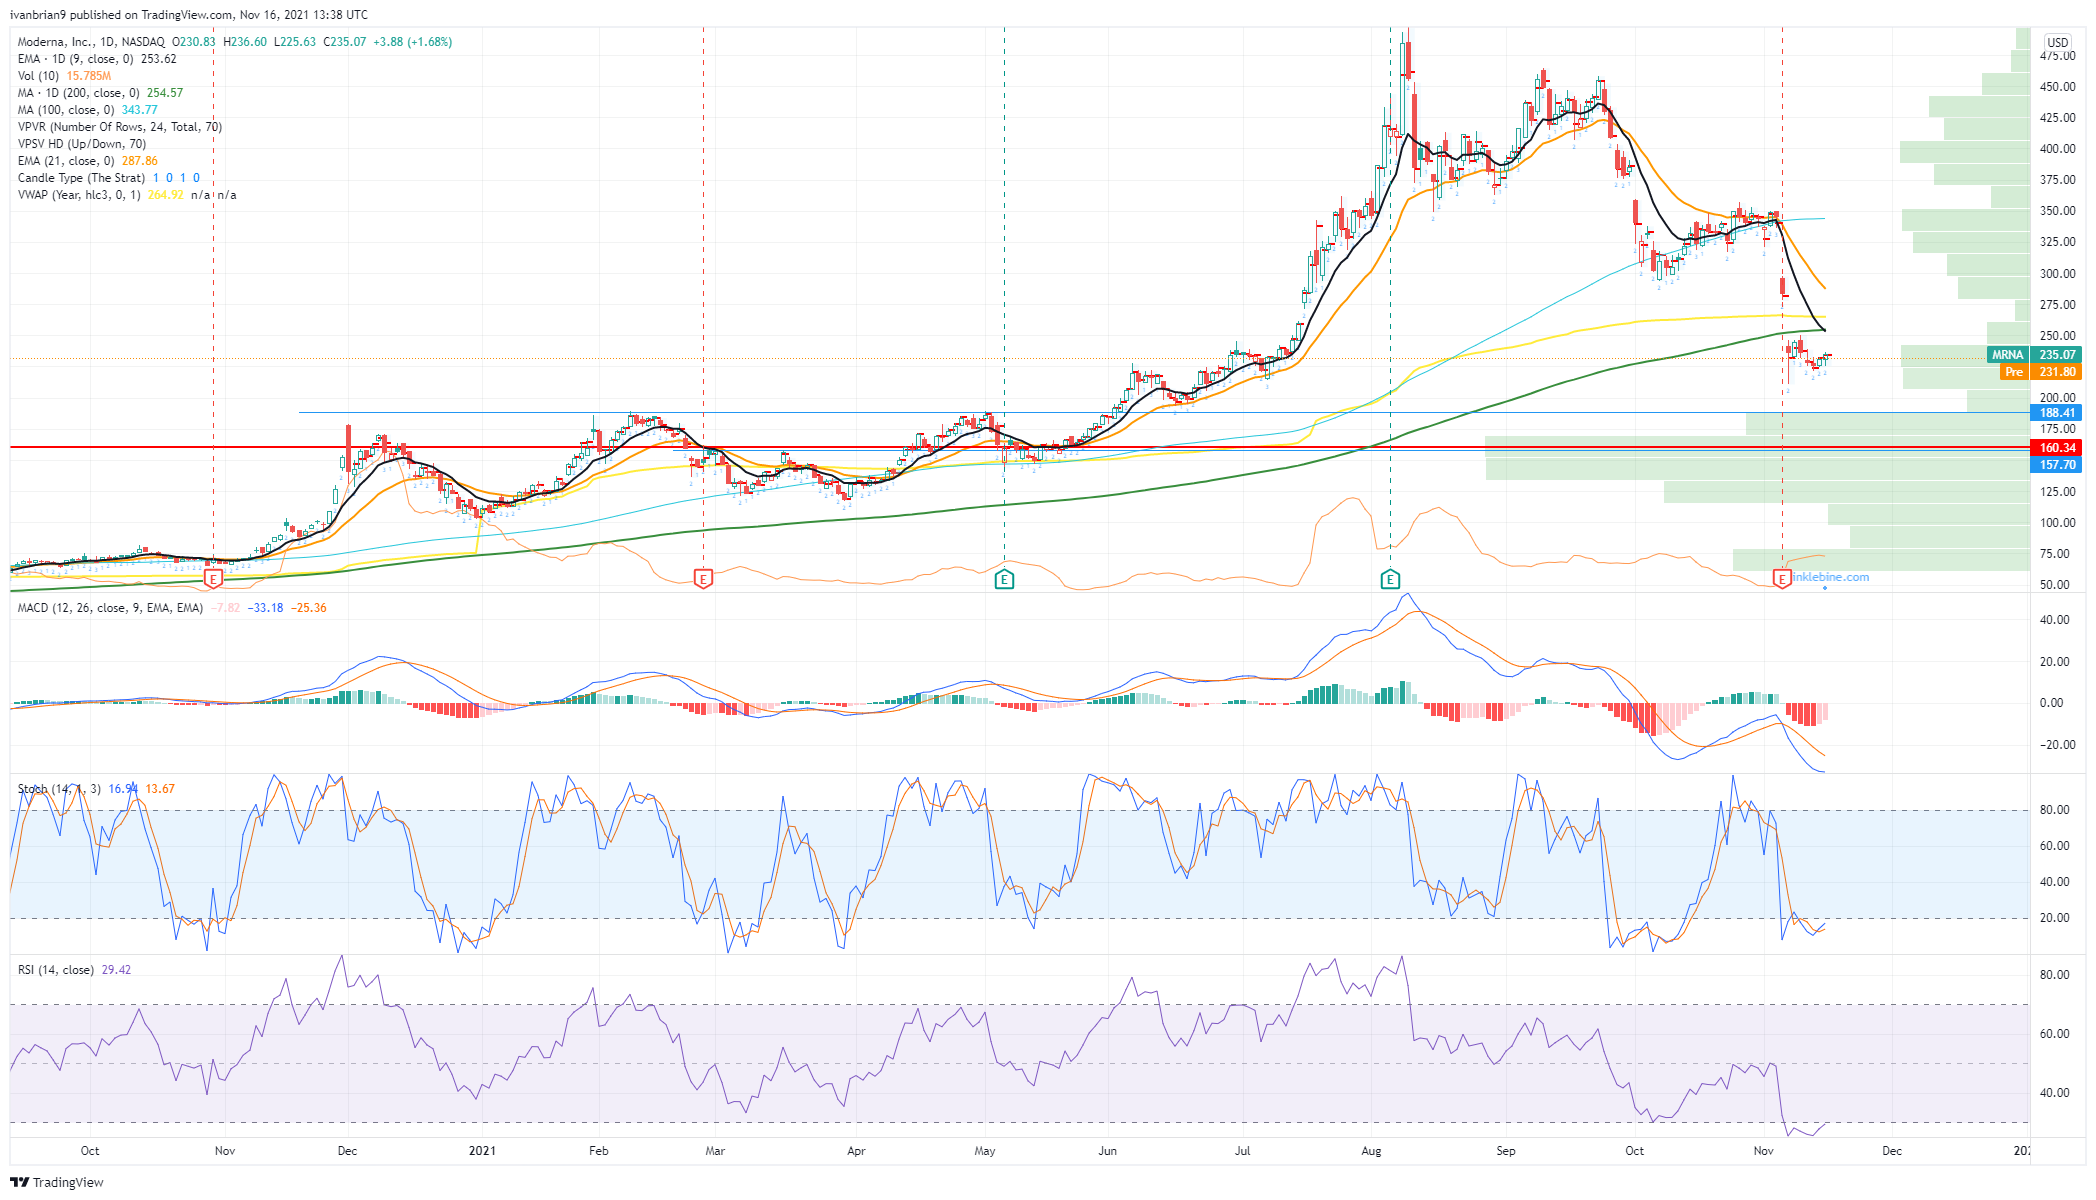Click the orange Pre 231.80 price label

[x=2040, y=372]
